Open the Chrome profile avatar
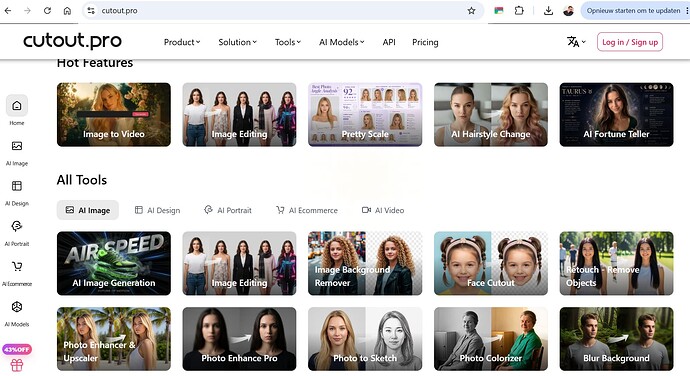 (x=568, y=11)
